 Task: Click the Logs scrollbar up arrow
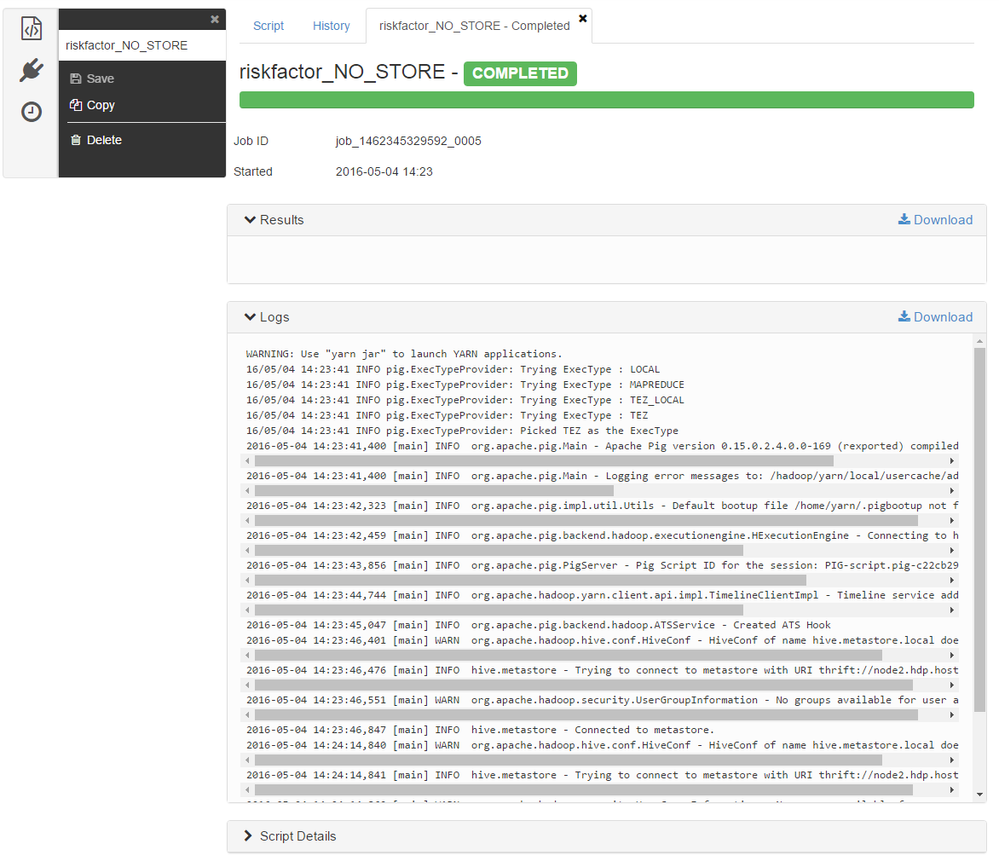click(x=980, y=342)
